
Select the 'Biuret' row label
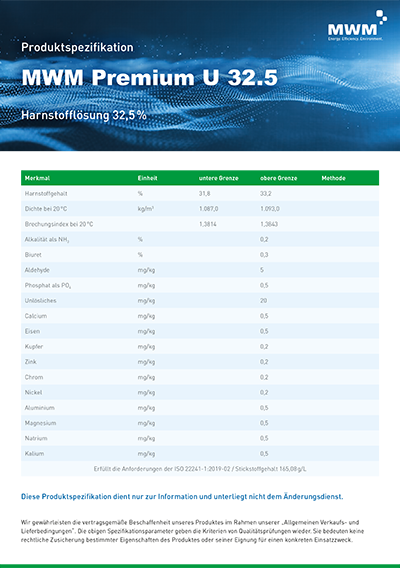pos(33,255)
